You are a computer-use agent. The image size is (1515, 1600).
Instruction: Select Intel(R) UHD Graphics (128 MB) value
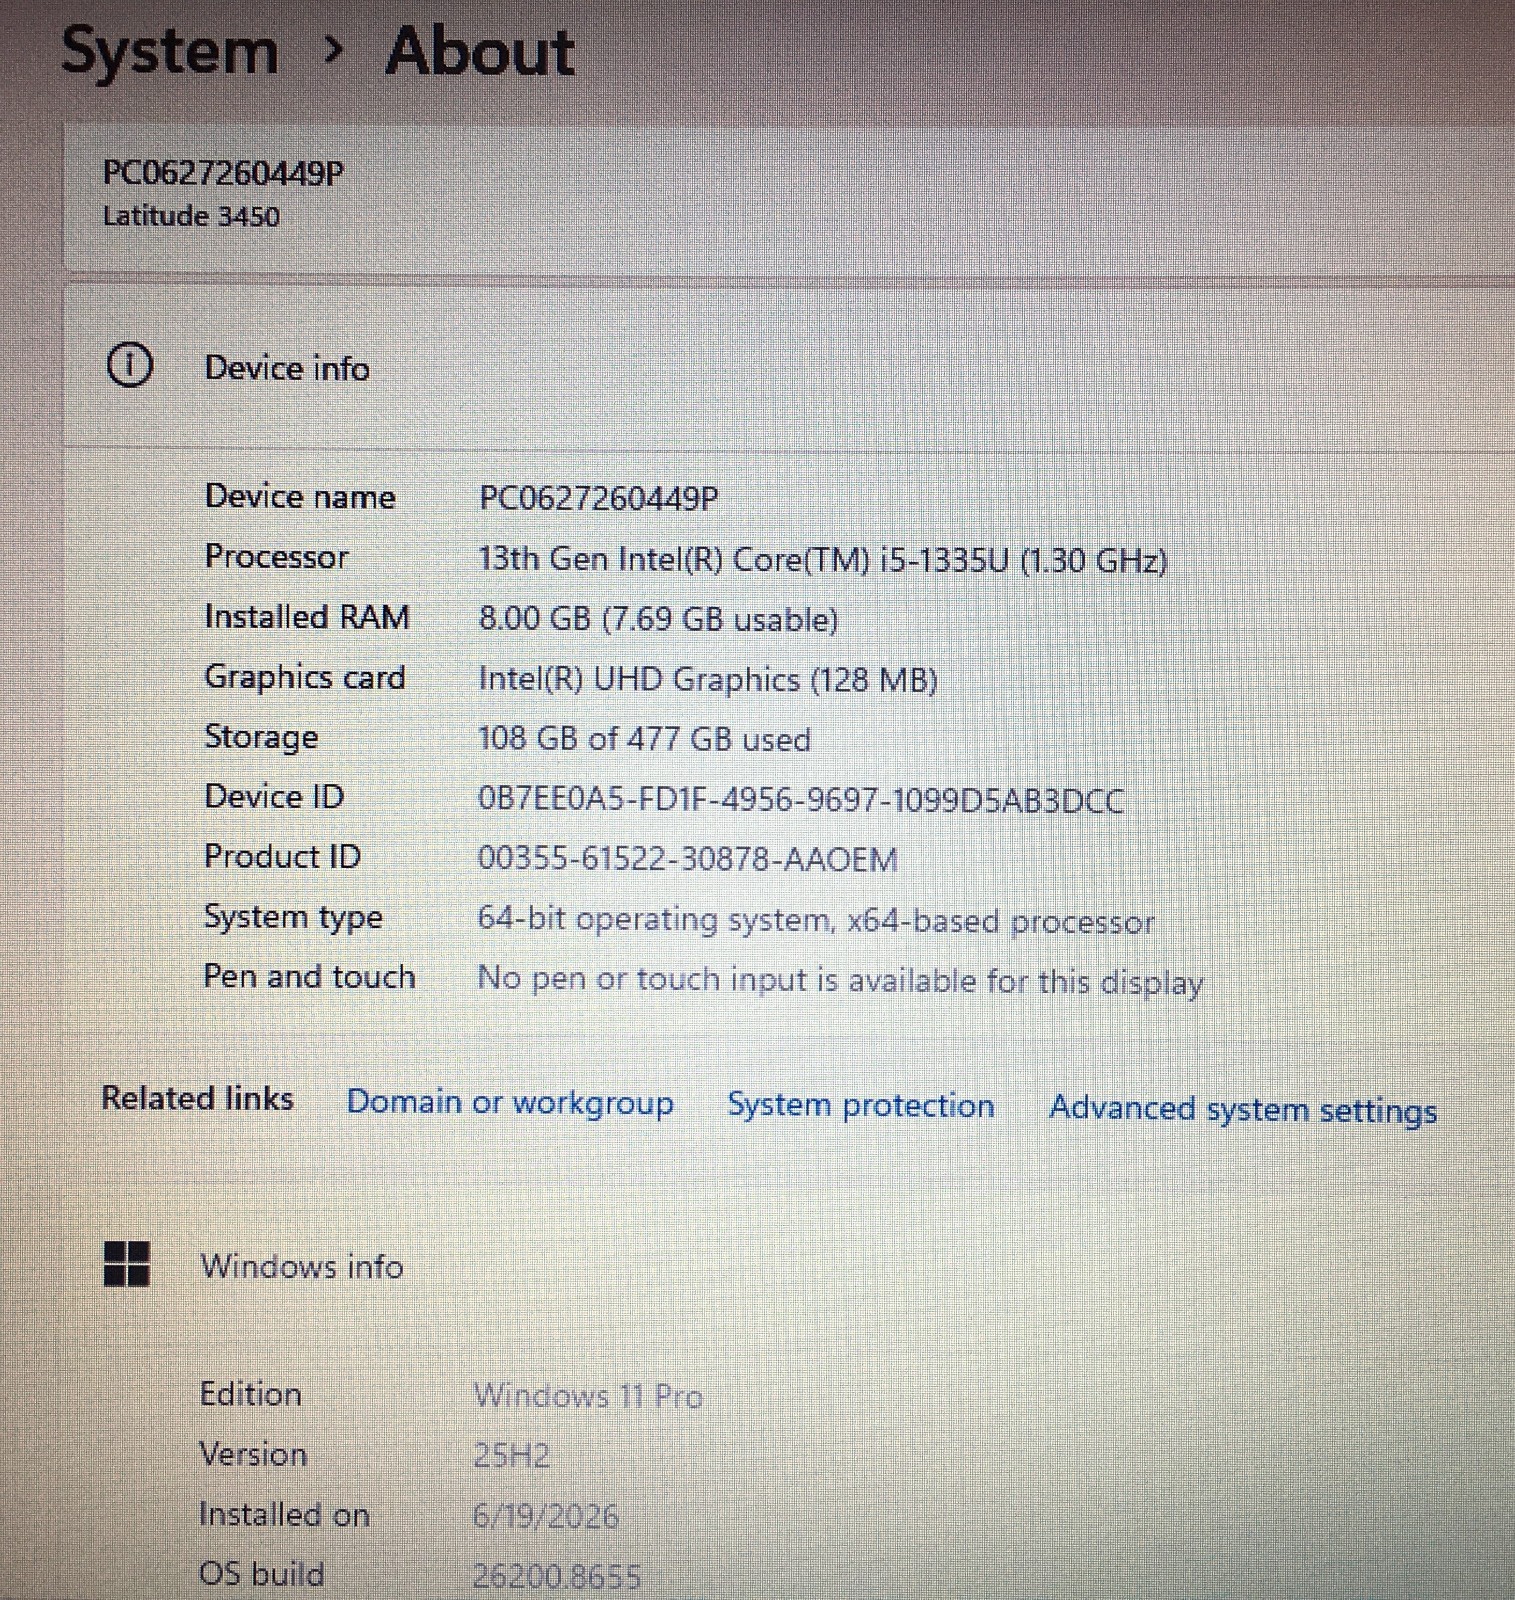coord(708,680)
